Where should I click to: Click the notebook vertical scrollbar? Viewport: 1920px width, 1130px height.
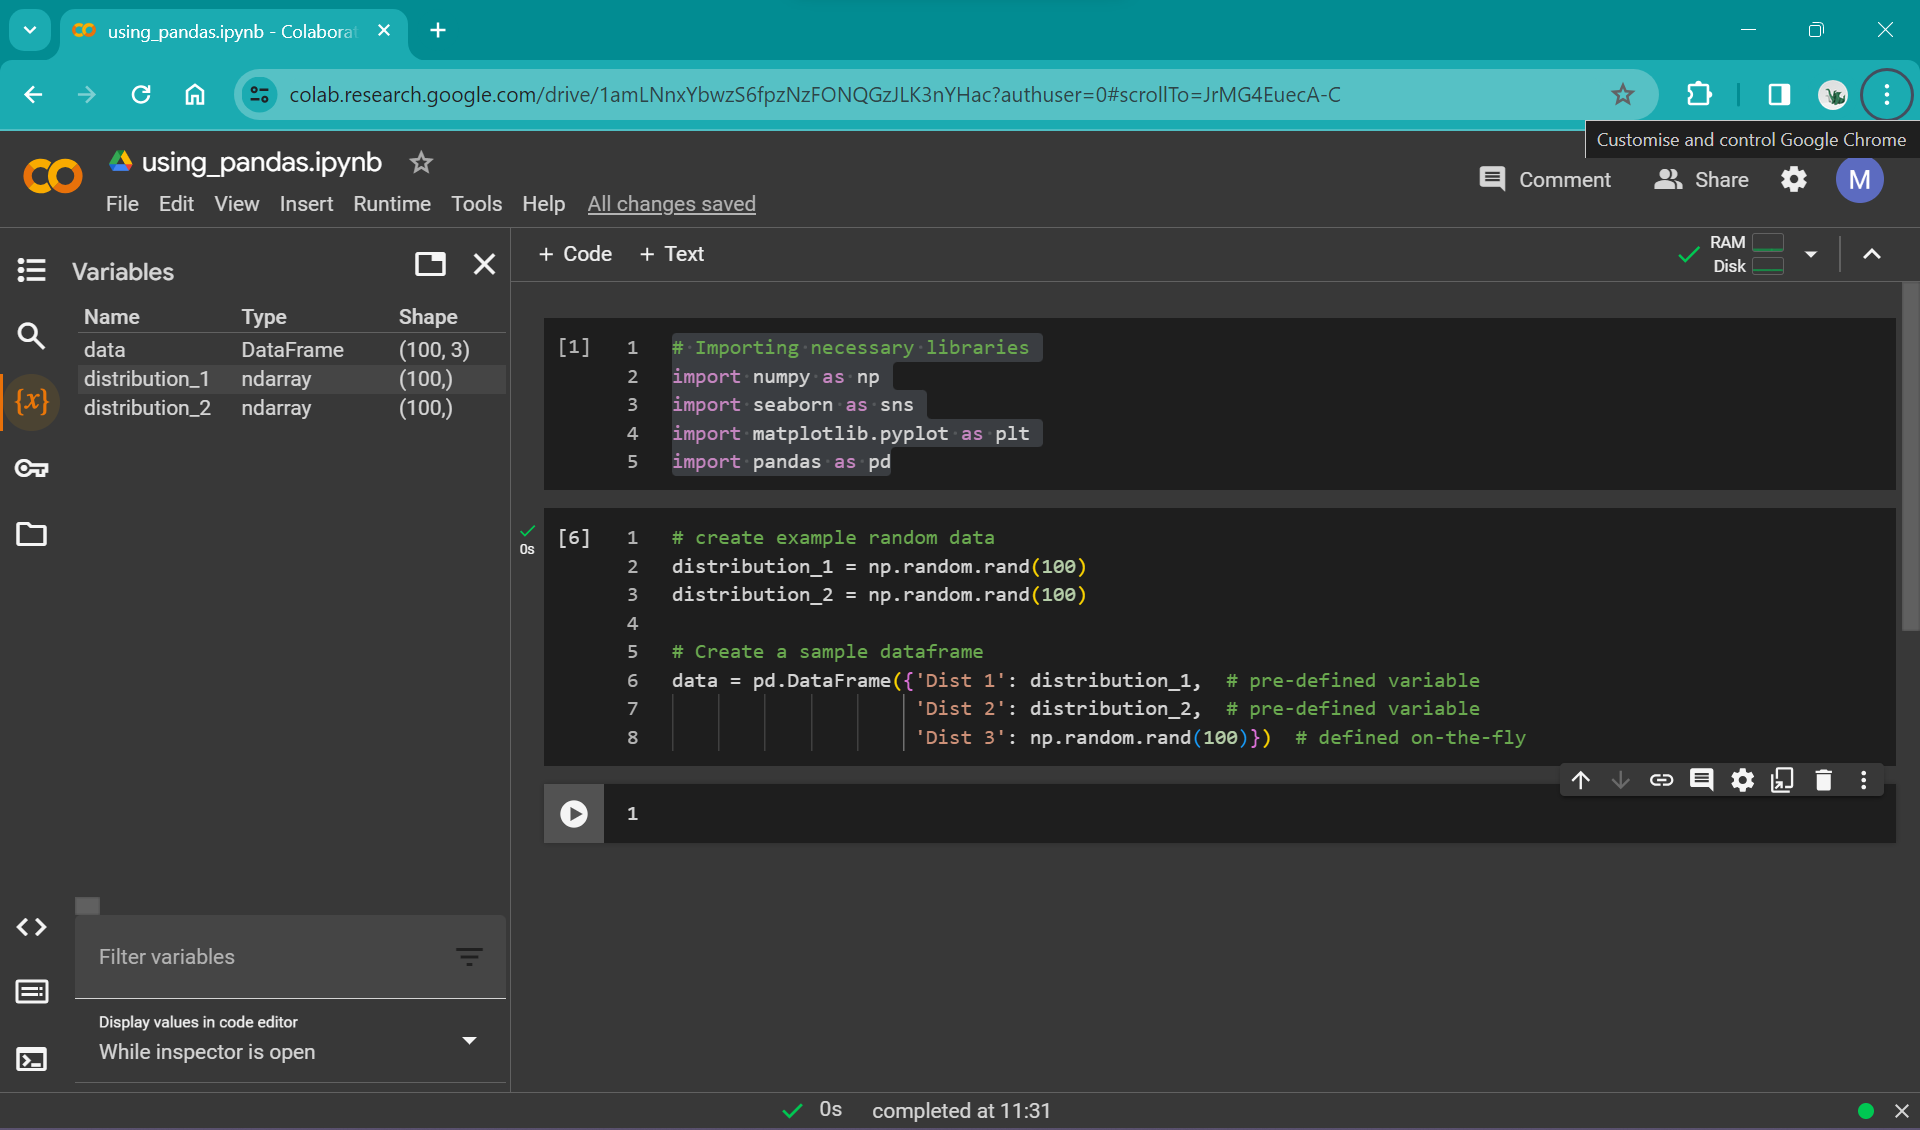pos(1910,456)
